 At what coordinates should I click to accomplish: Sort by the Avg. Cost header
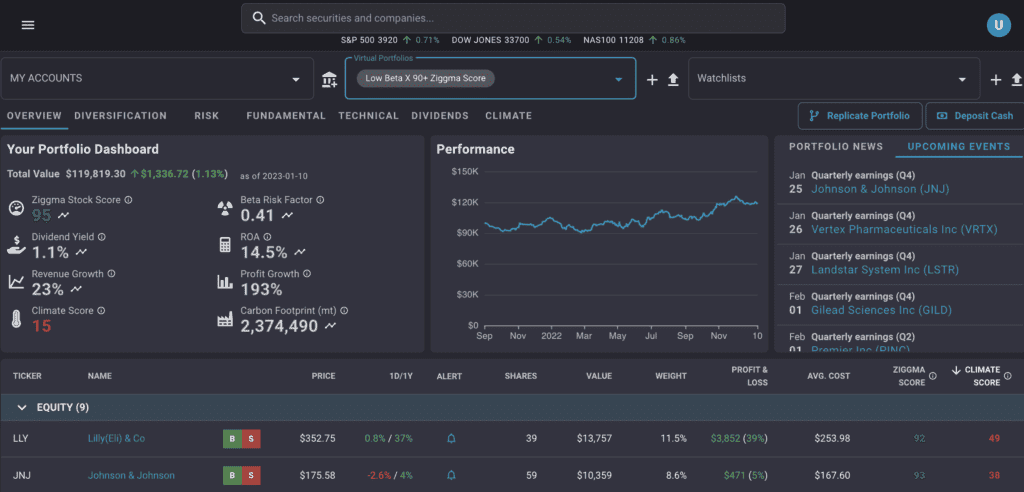[x=829, y=376]
